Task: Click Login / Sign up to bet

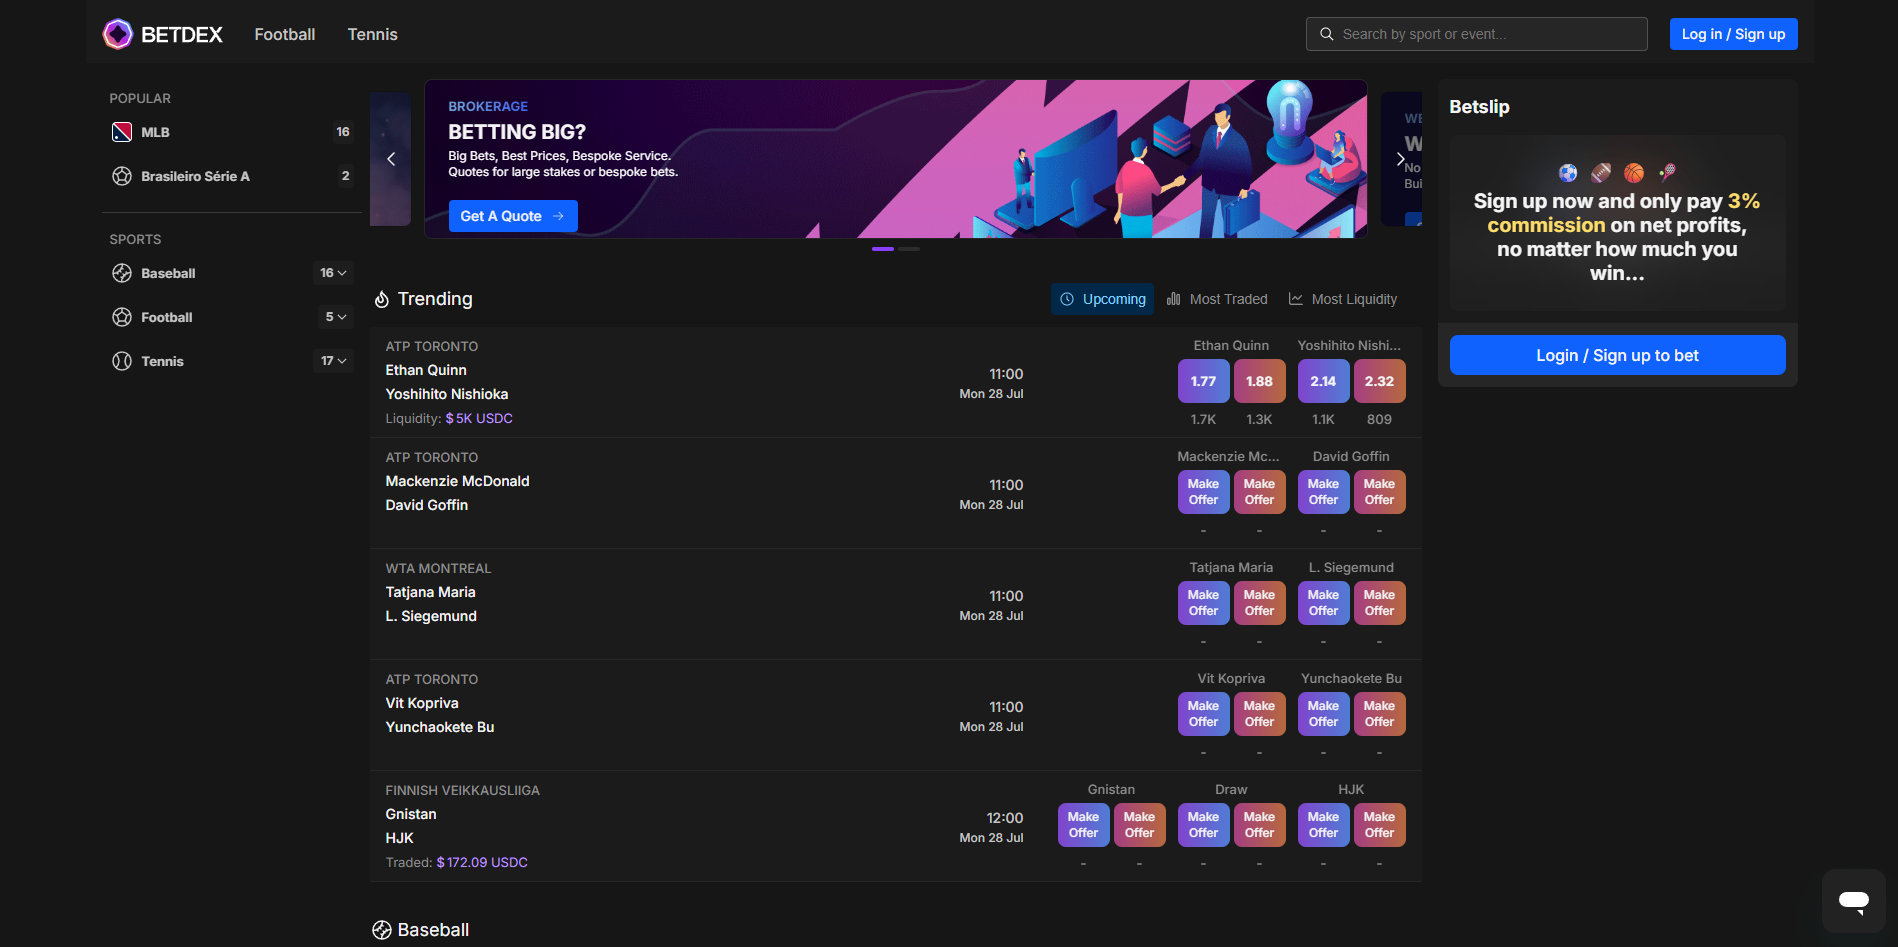Action: [1617, 355]
